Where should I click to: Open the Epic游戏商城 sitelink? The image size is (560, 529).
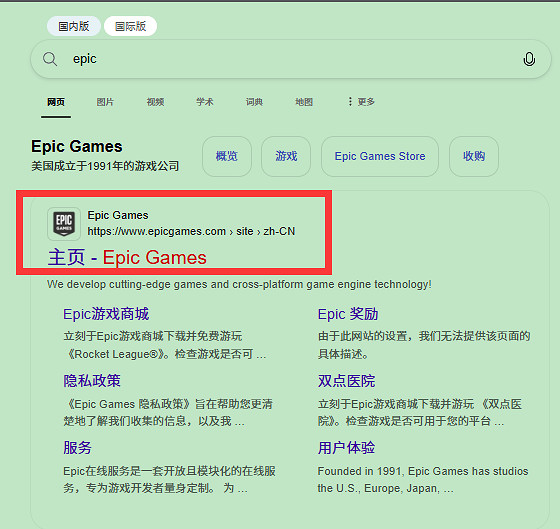106,314
